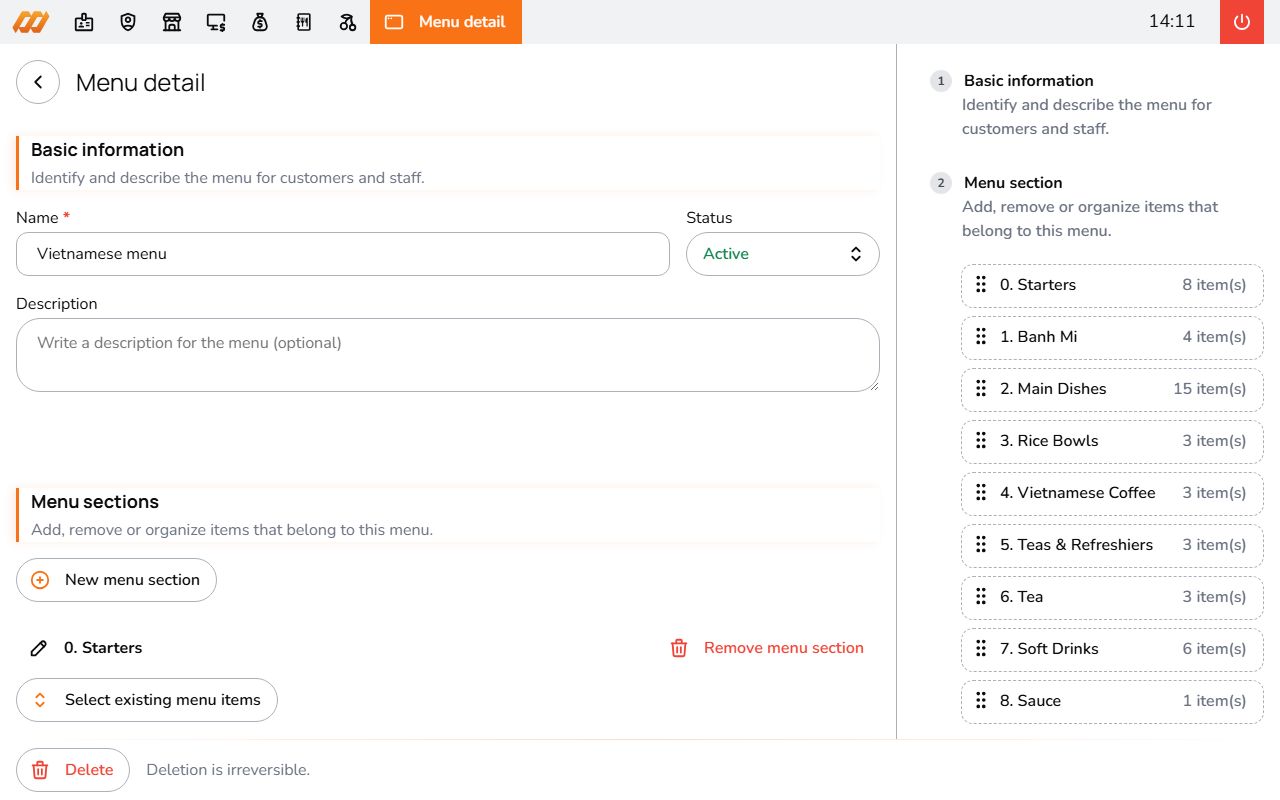Open the ID badge employees icon
The image size is (1280, 800).
[84, 22]
